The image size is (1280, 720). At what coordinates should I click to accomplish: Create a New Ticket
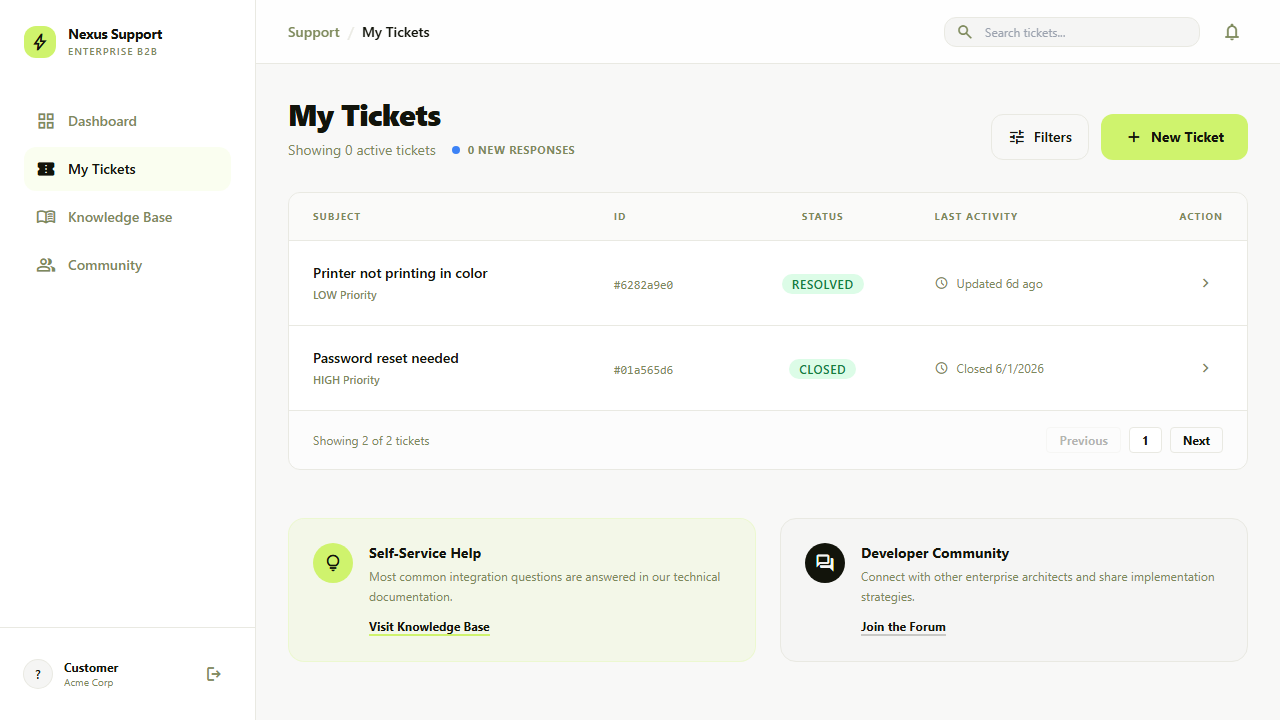[1174, 137]
